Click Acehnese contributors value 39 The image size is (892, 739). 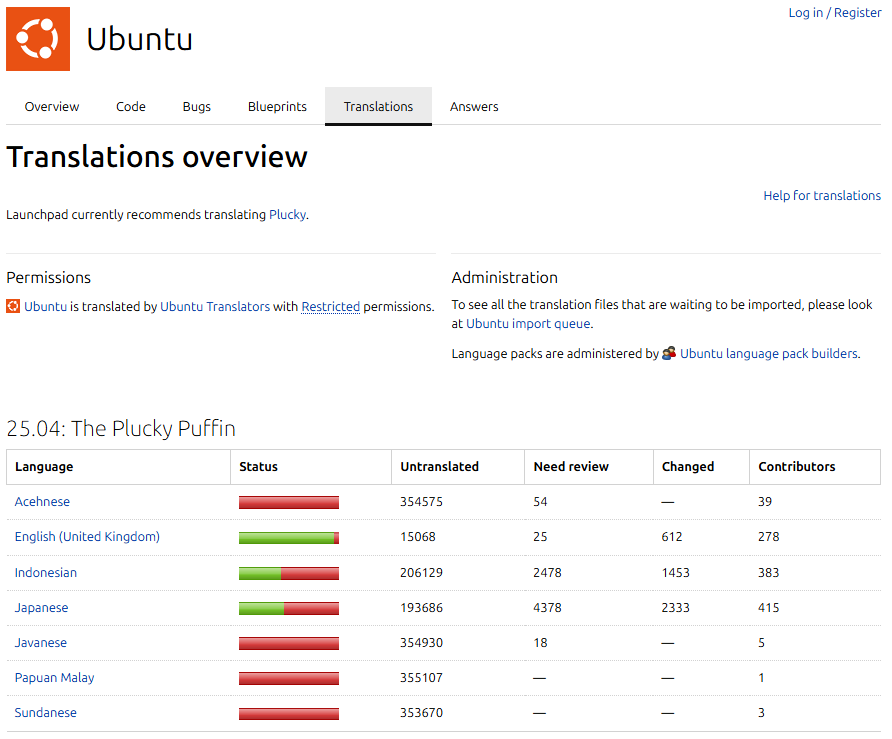pos(765,502)
